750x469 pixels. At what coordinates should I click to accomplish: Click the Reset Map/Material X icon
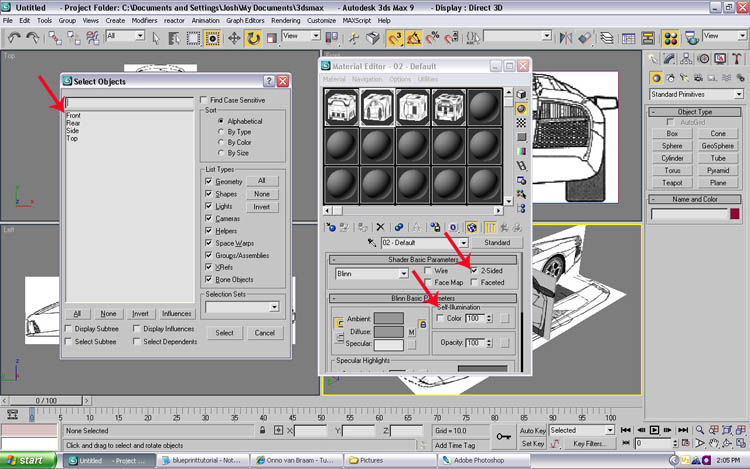(x=379, y=226)
